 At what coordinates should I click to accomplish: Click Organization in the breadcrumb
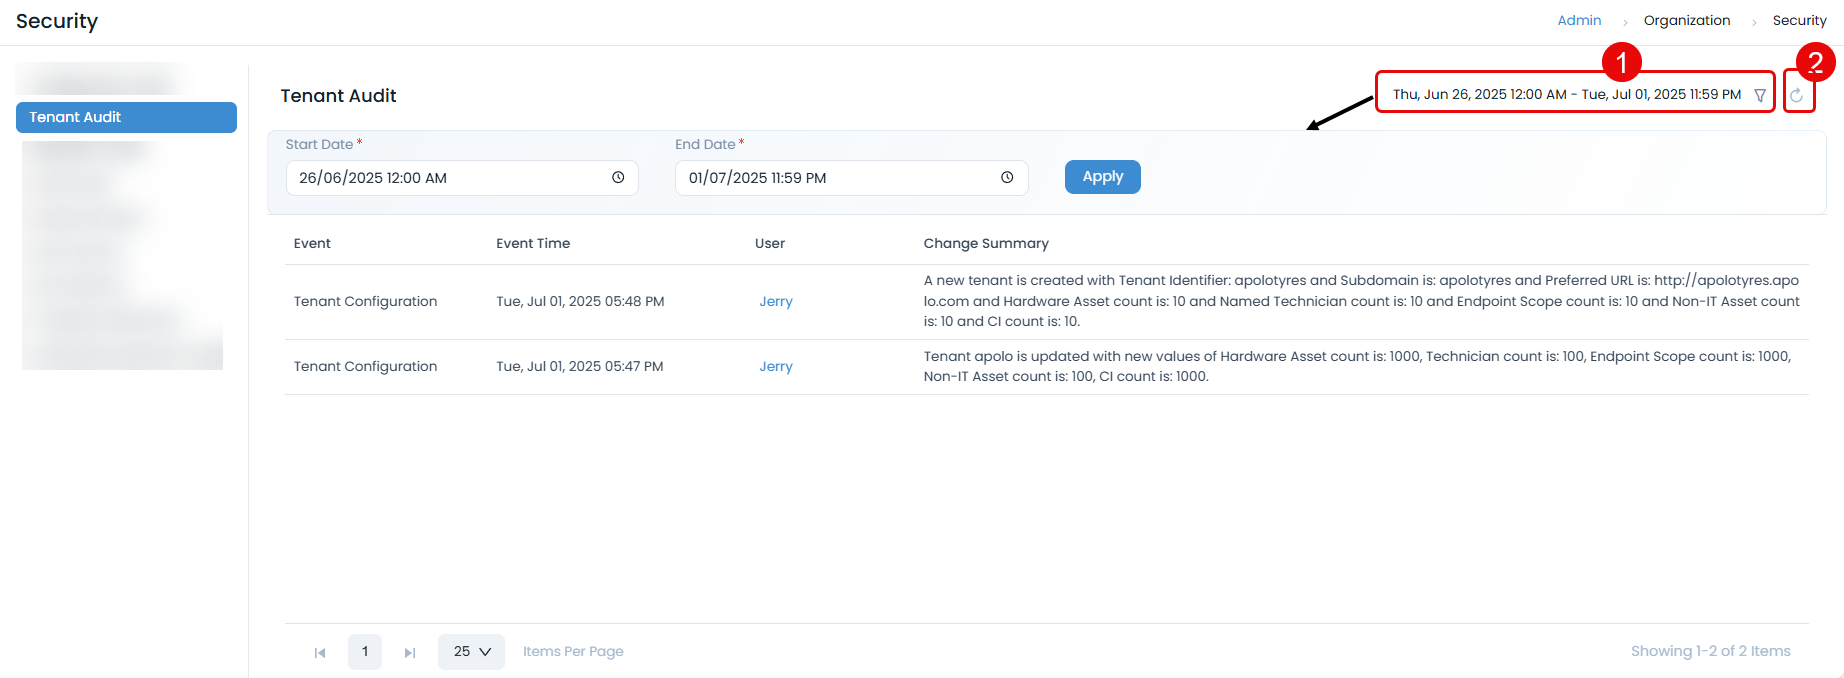[1686, 20]
